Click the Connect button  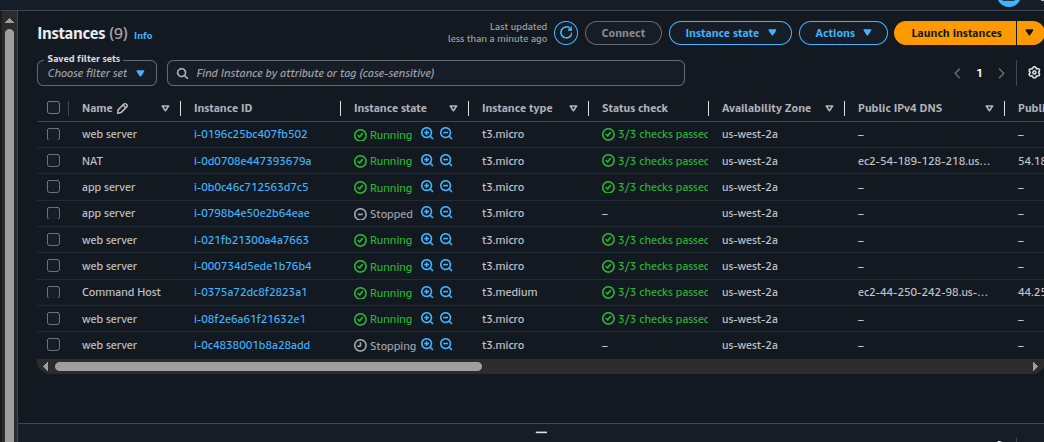[623, 33]
